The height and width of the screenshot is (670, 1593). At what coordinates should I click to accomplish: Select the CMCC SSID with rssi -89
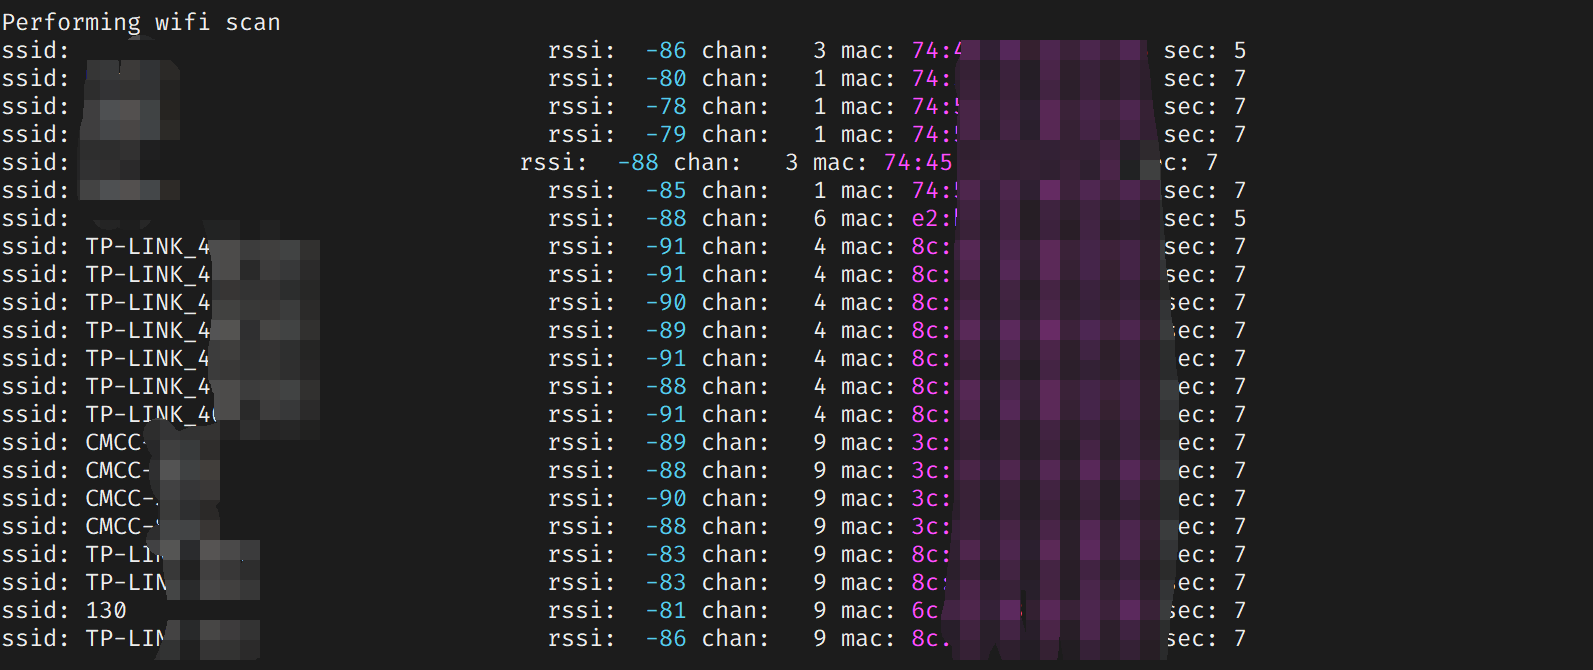[115, 442]
